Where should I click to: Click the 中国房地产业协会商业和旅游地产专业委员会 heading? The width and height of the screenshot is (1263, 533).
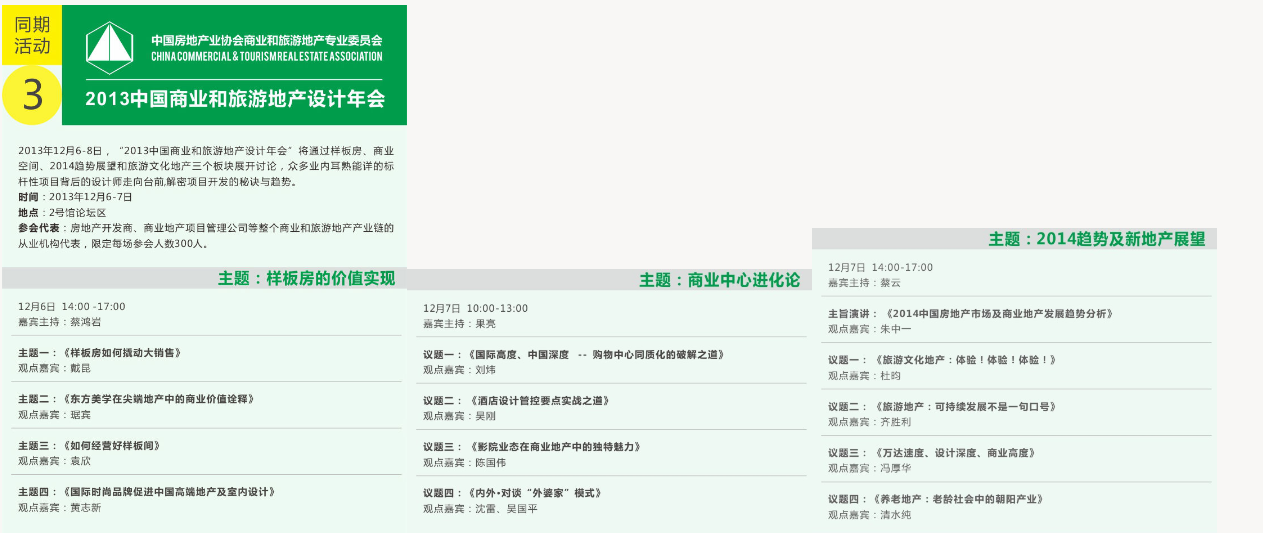pyautogui.click(x=267, y=40)
